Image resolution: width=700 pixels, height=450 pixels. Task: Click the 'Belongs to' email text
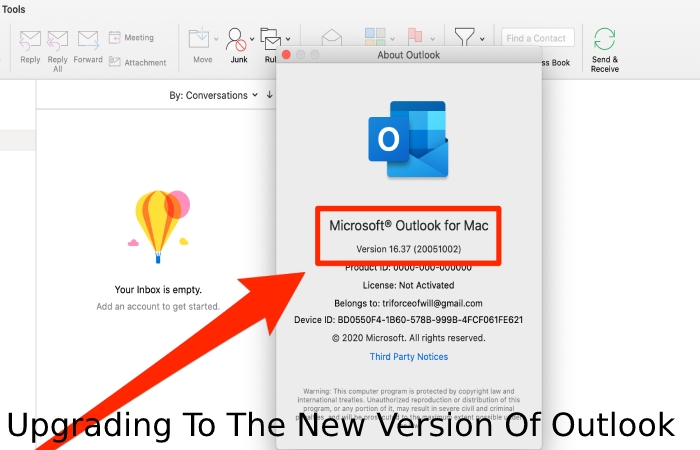coord(408,303)
